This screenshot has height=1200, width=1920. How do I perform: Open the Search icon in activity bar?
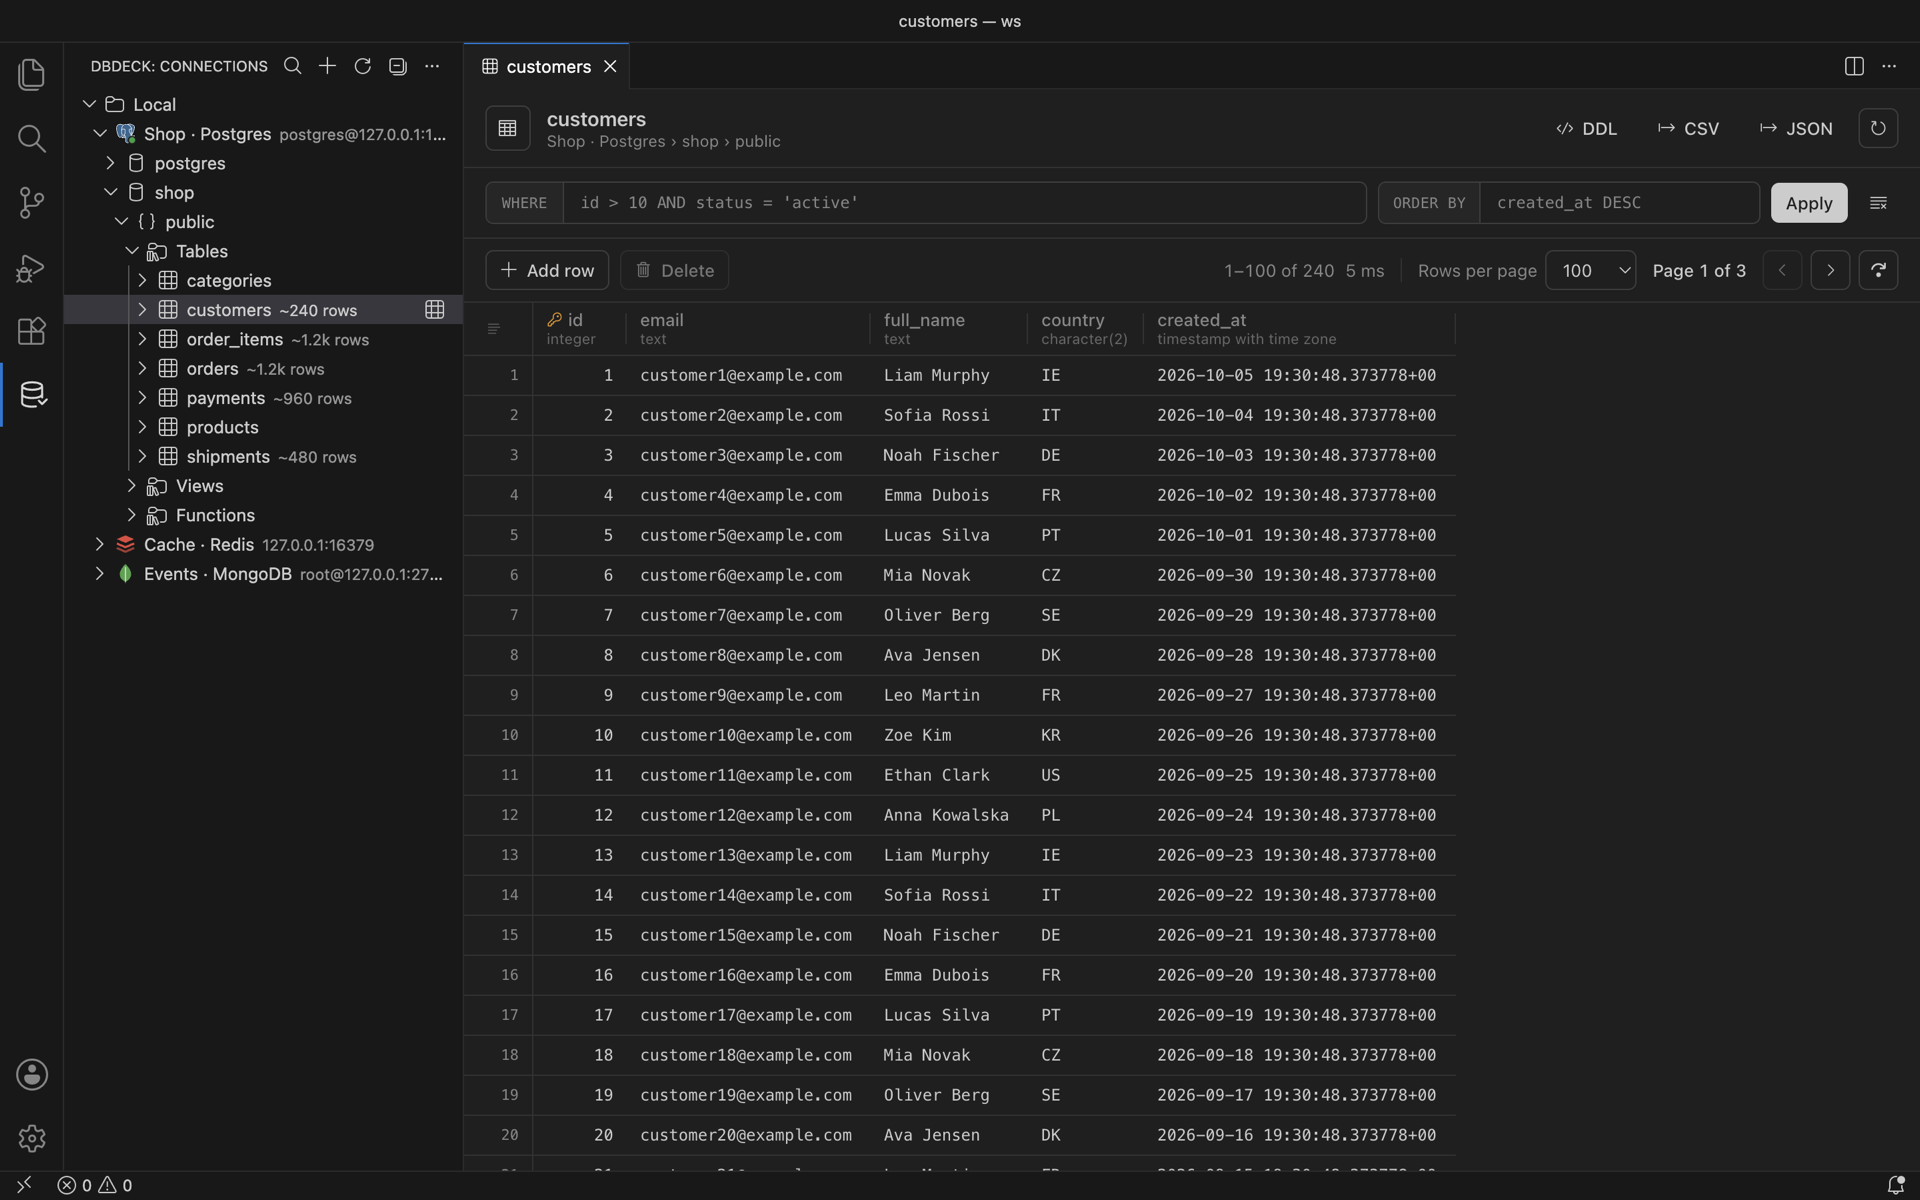[x=32, y=138]
